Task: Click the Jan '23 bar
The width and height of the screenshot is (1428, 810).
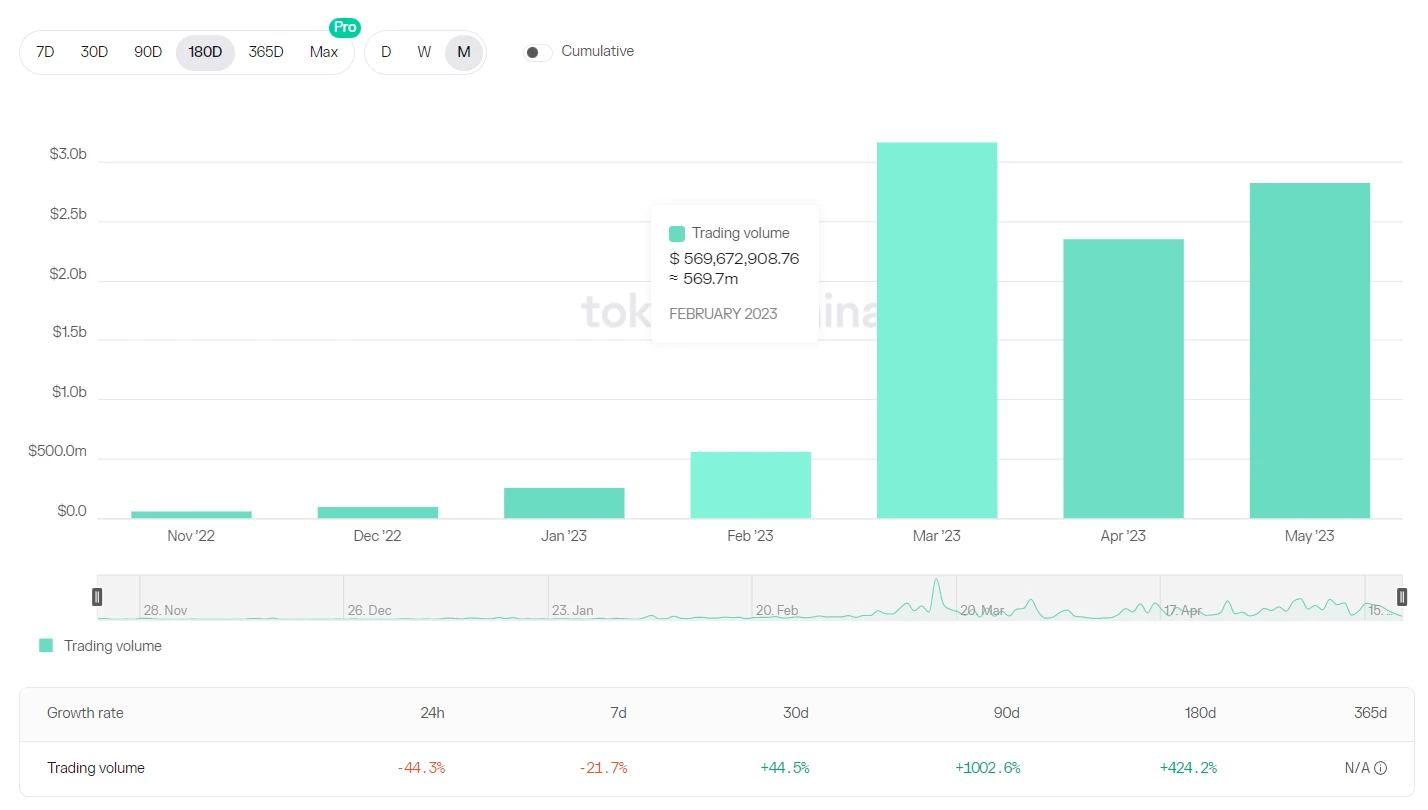Action: click(564, 503)
